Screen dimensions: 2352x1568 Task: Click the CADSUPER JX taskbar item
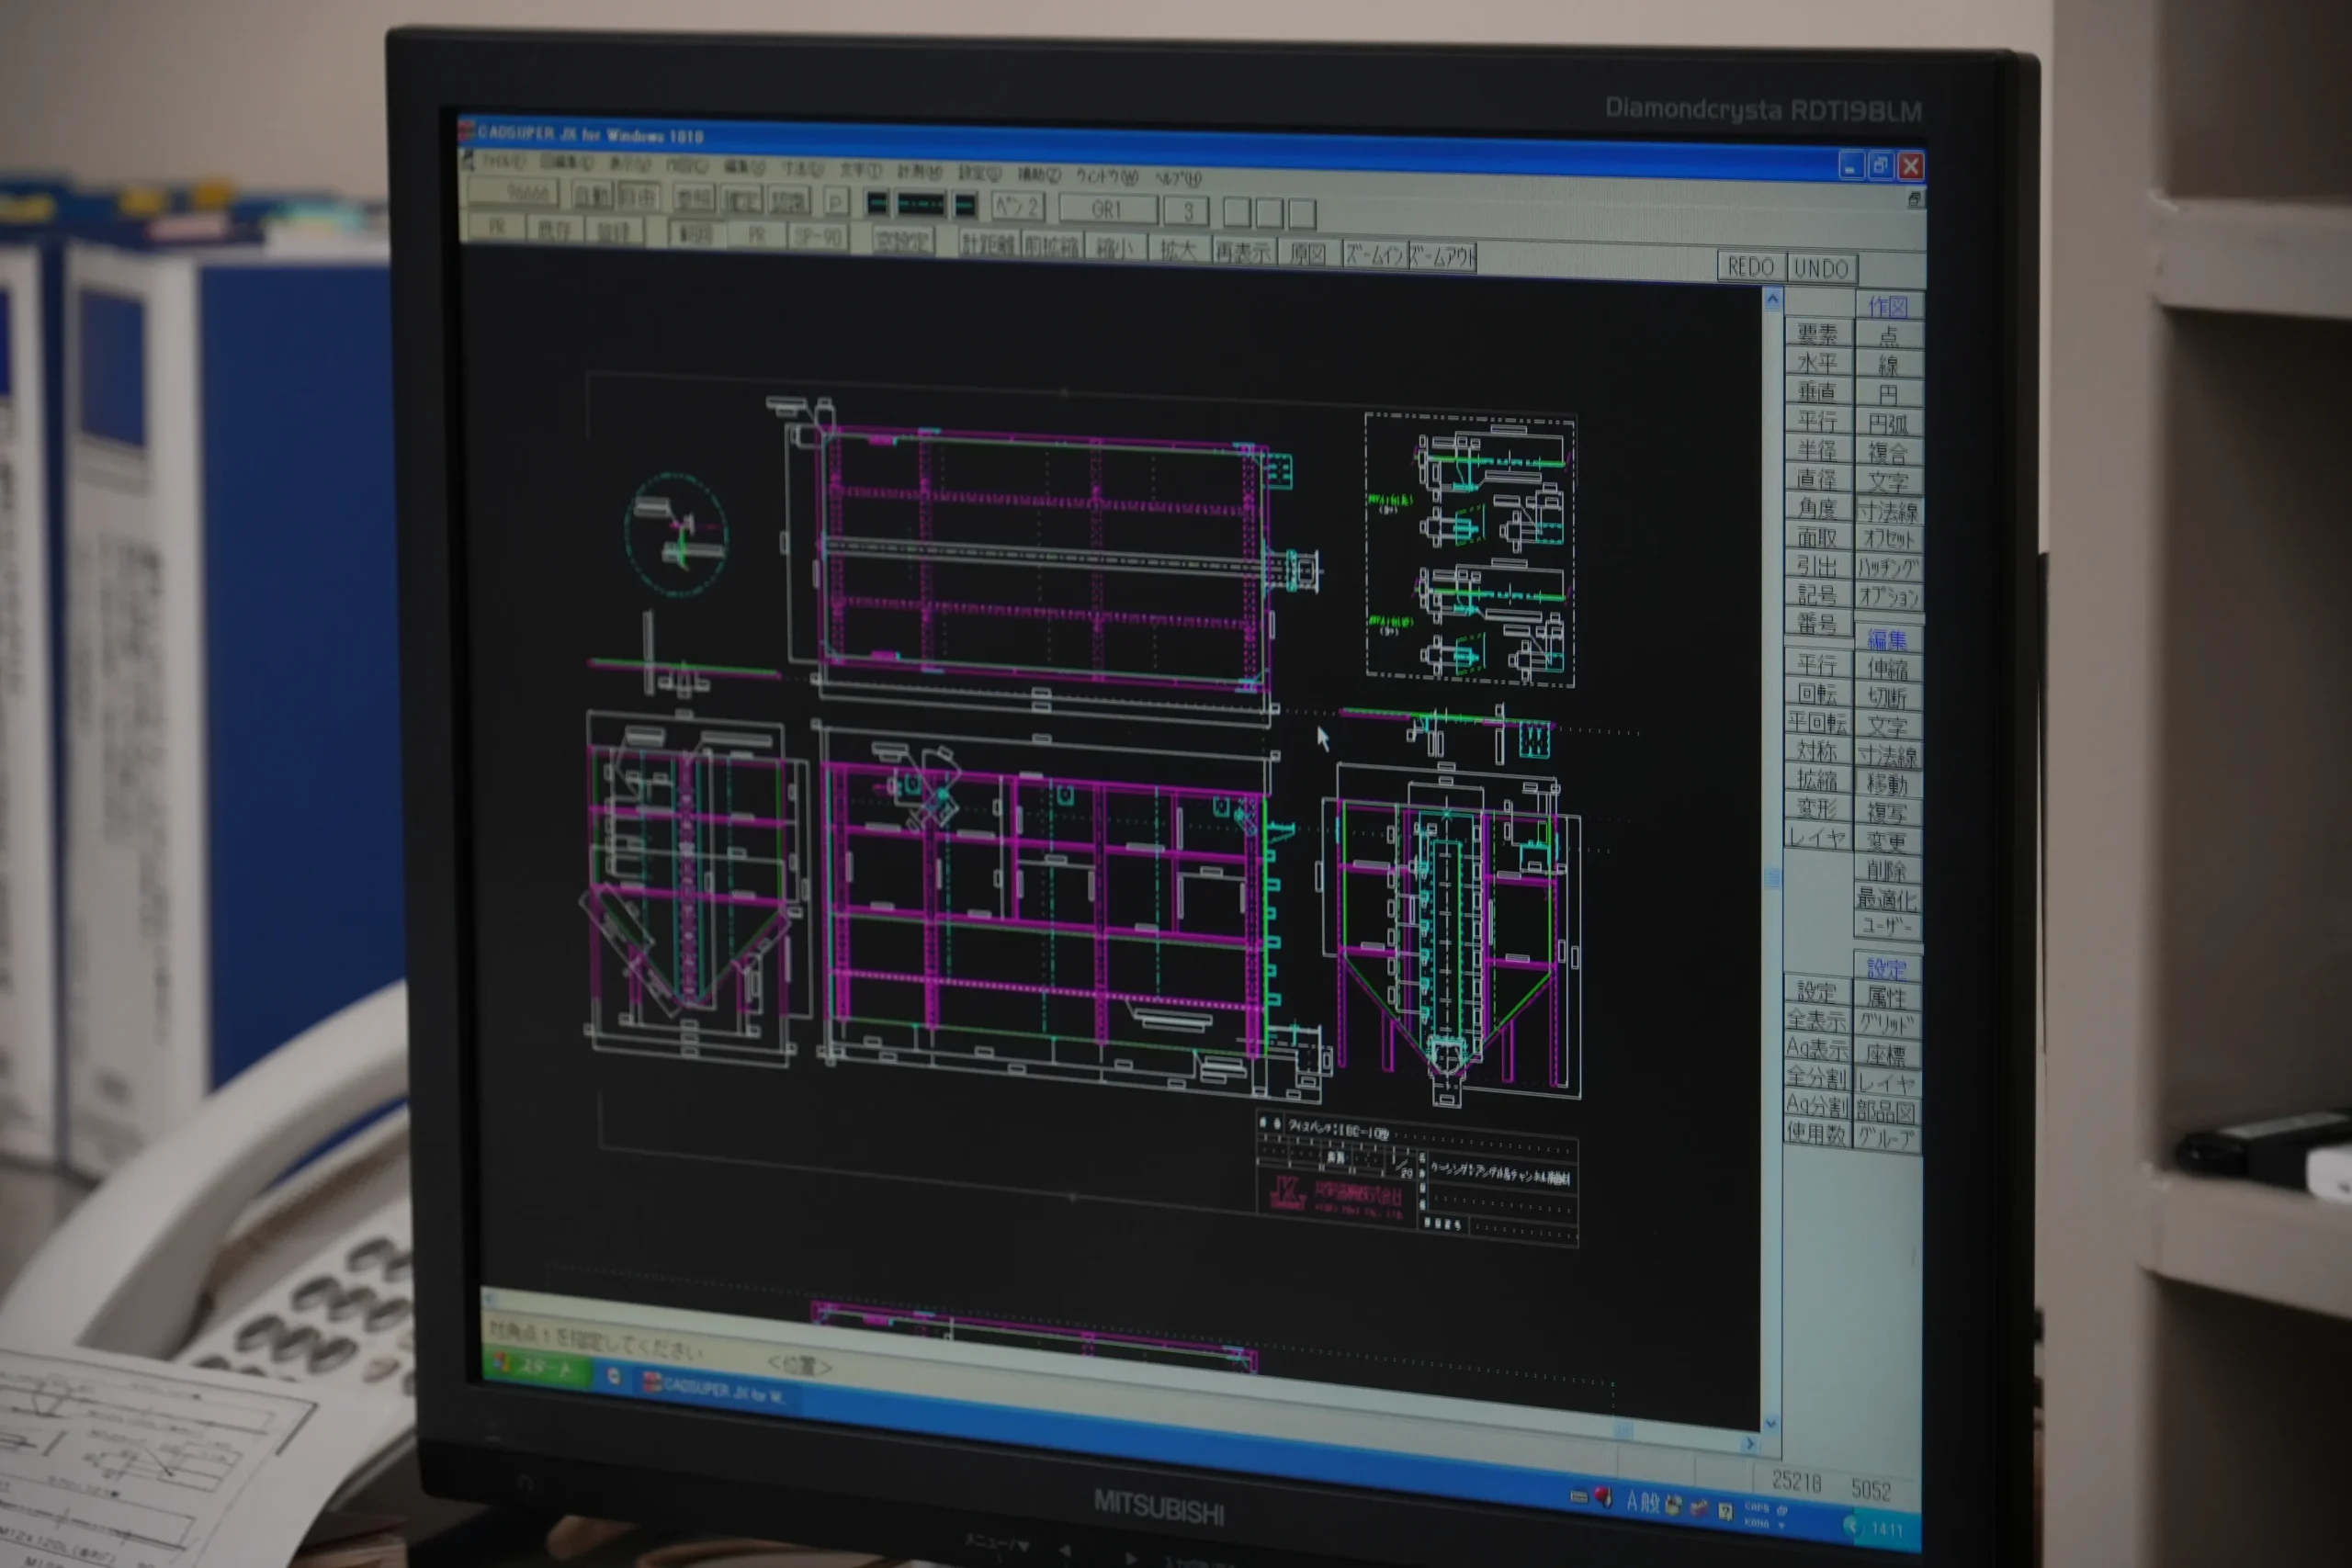[715, 1388]
